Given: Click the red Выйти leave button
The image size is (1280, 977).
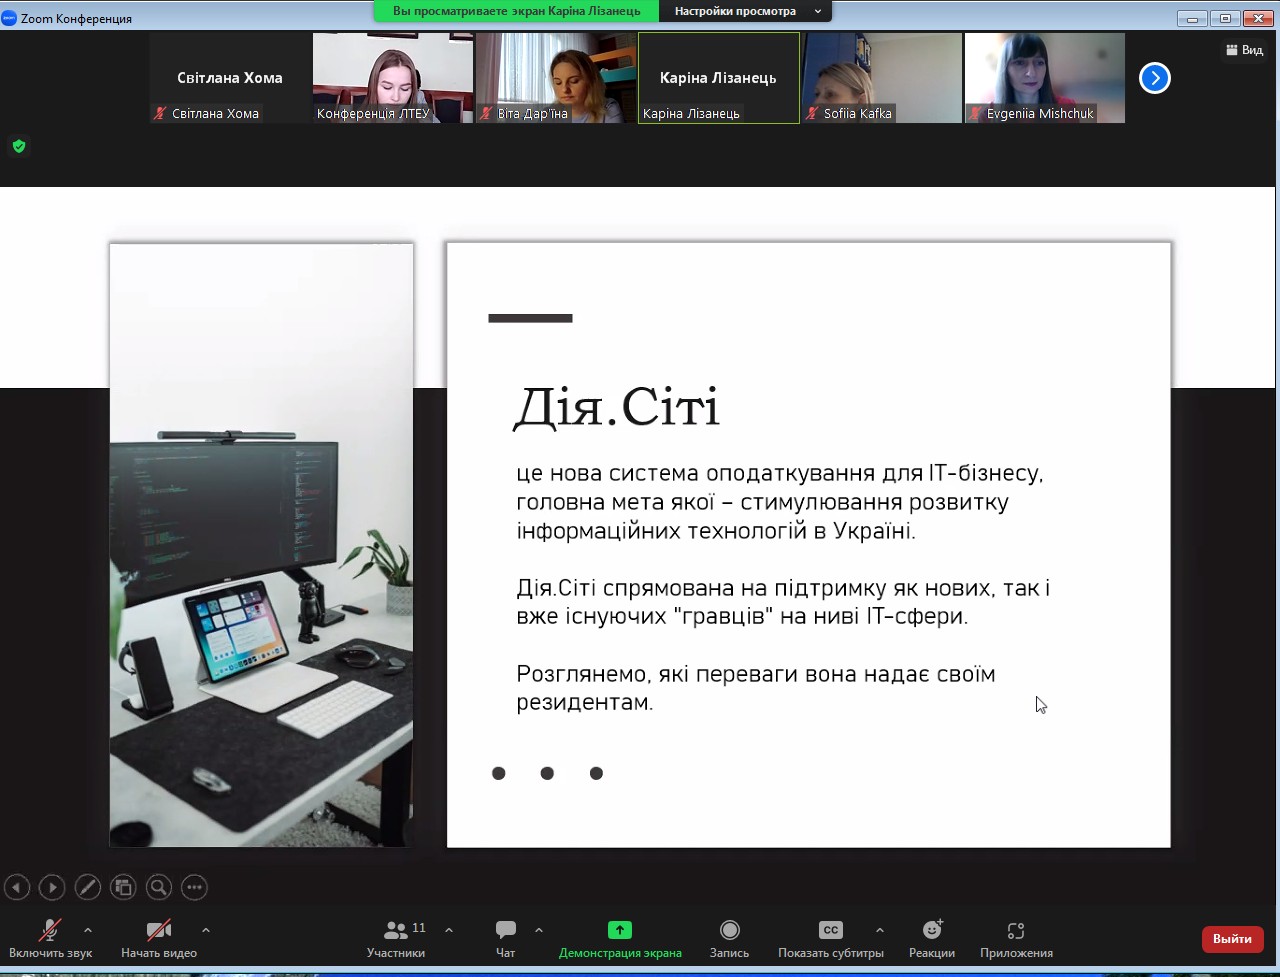Looking at the screenshot, I should pos(1232,939).
